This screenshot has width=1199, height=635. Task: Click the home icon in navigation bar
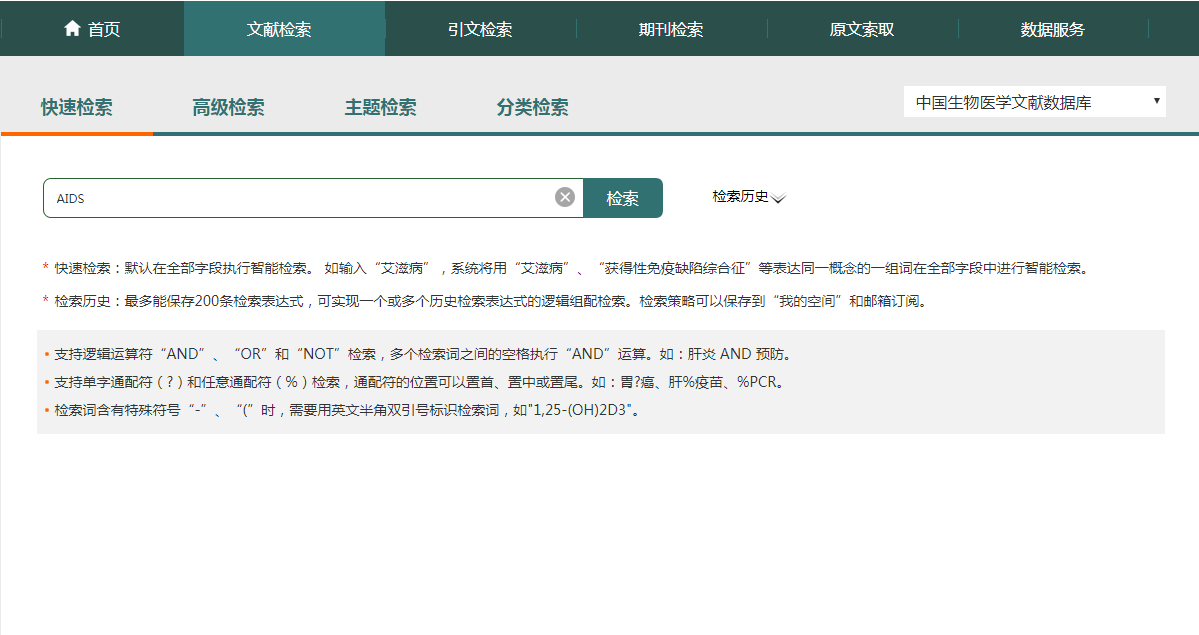coord(72,29)
